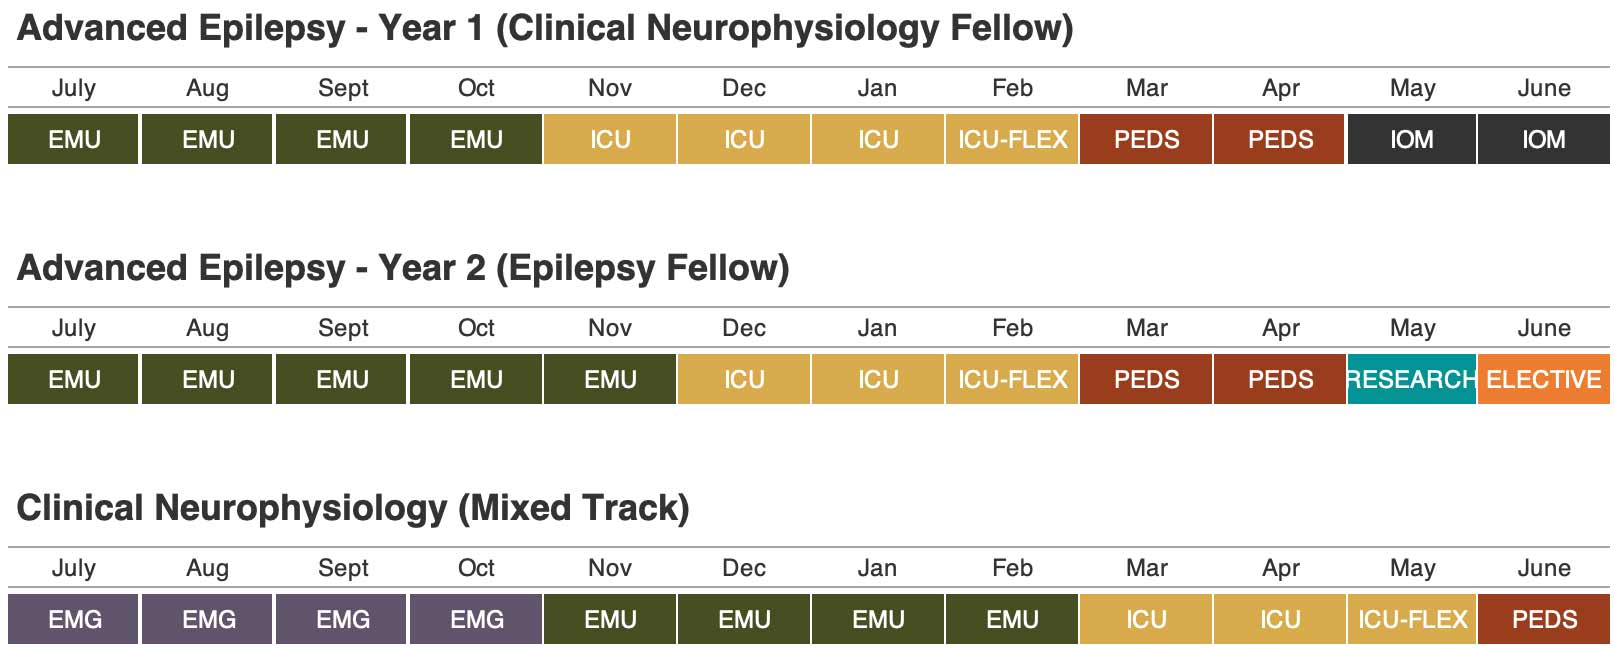
Task: Click the March PEDS block in Year 1
Action: pyautogui.click(x=1146, y=139)
